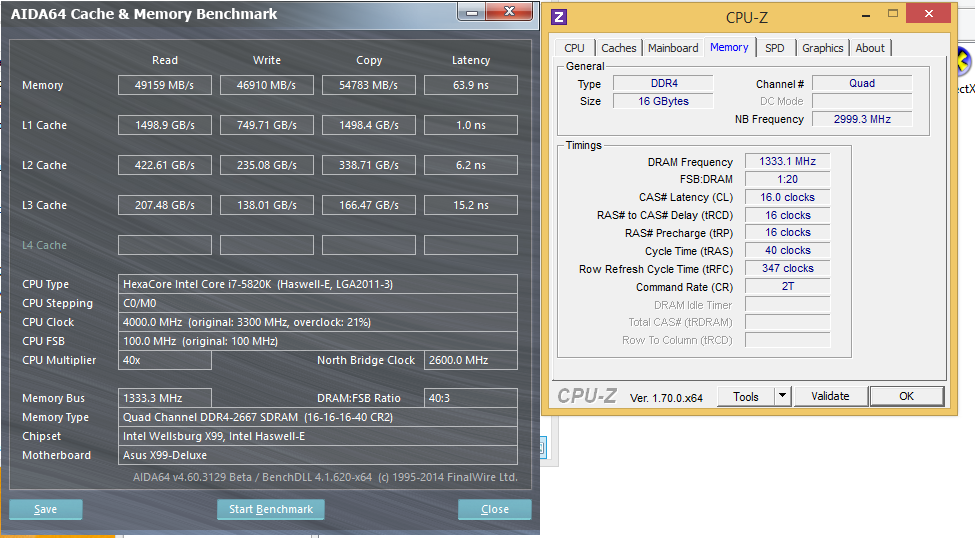Click the North Bridge Clock value 2600.0 MHz
This screenshot has height=538, width=975.
pos(471,360)
